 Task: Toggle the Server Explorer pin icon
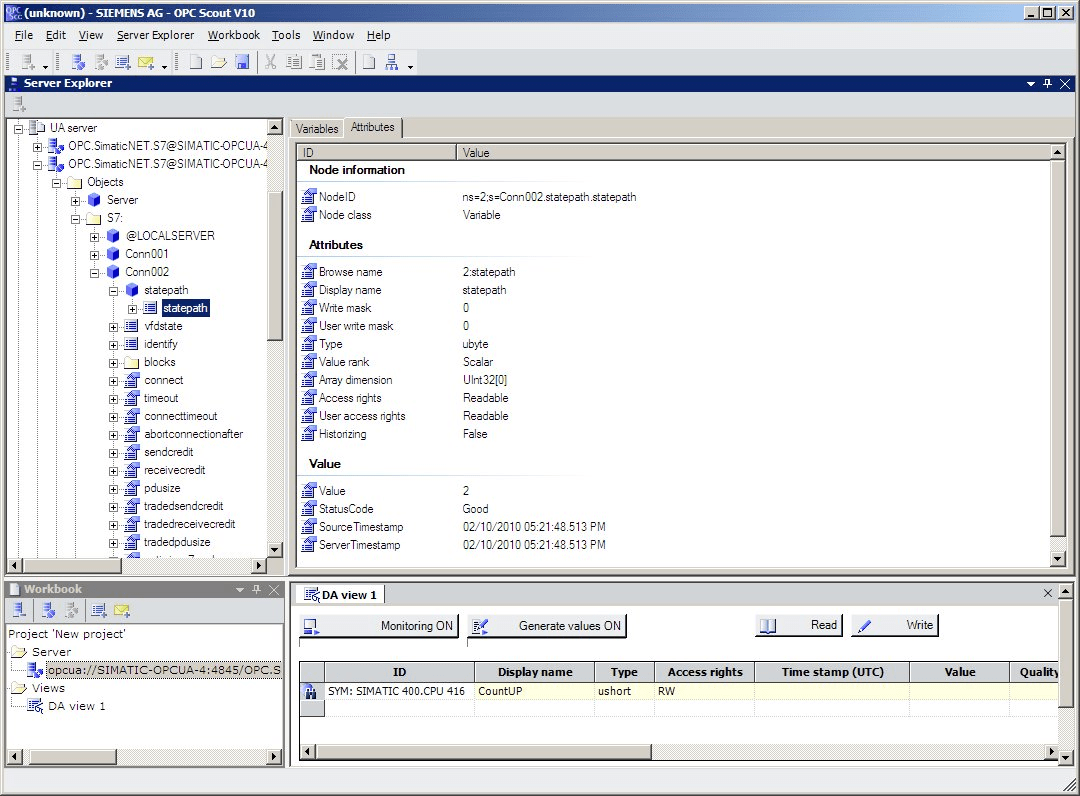click(x=1048, y=83)
